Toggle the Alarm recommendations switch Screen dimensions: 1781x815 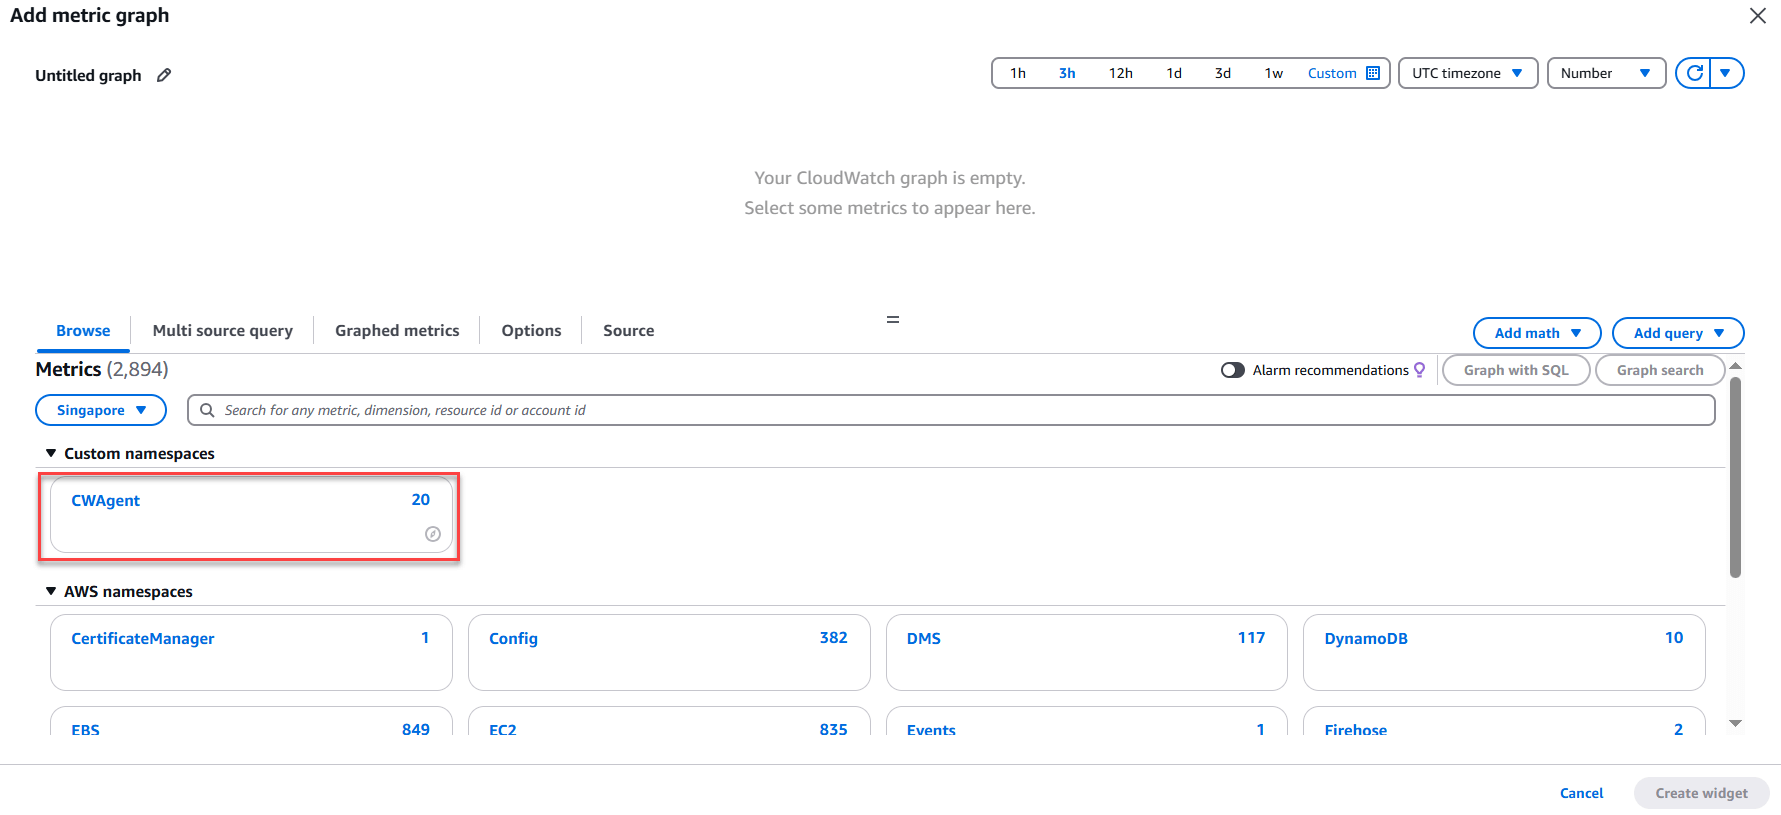1233,370
